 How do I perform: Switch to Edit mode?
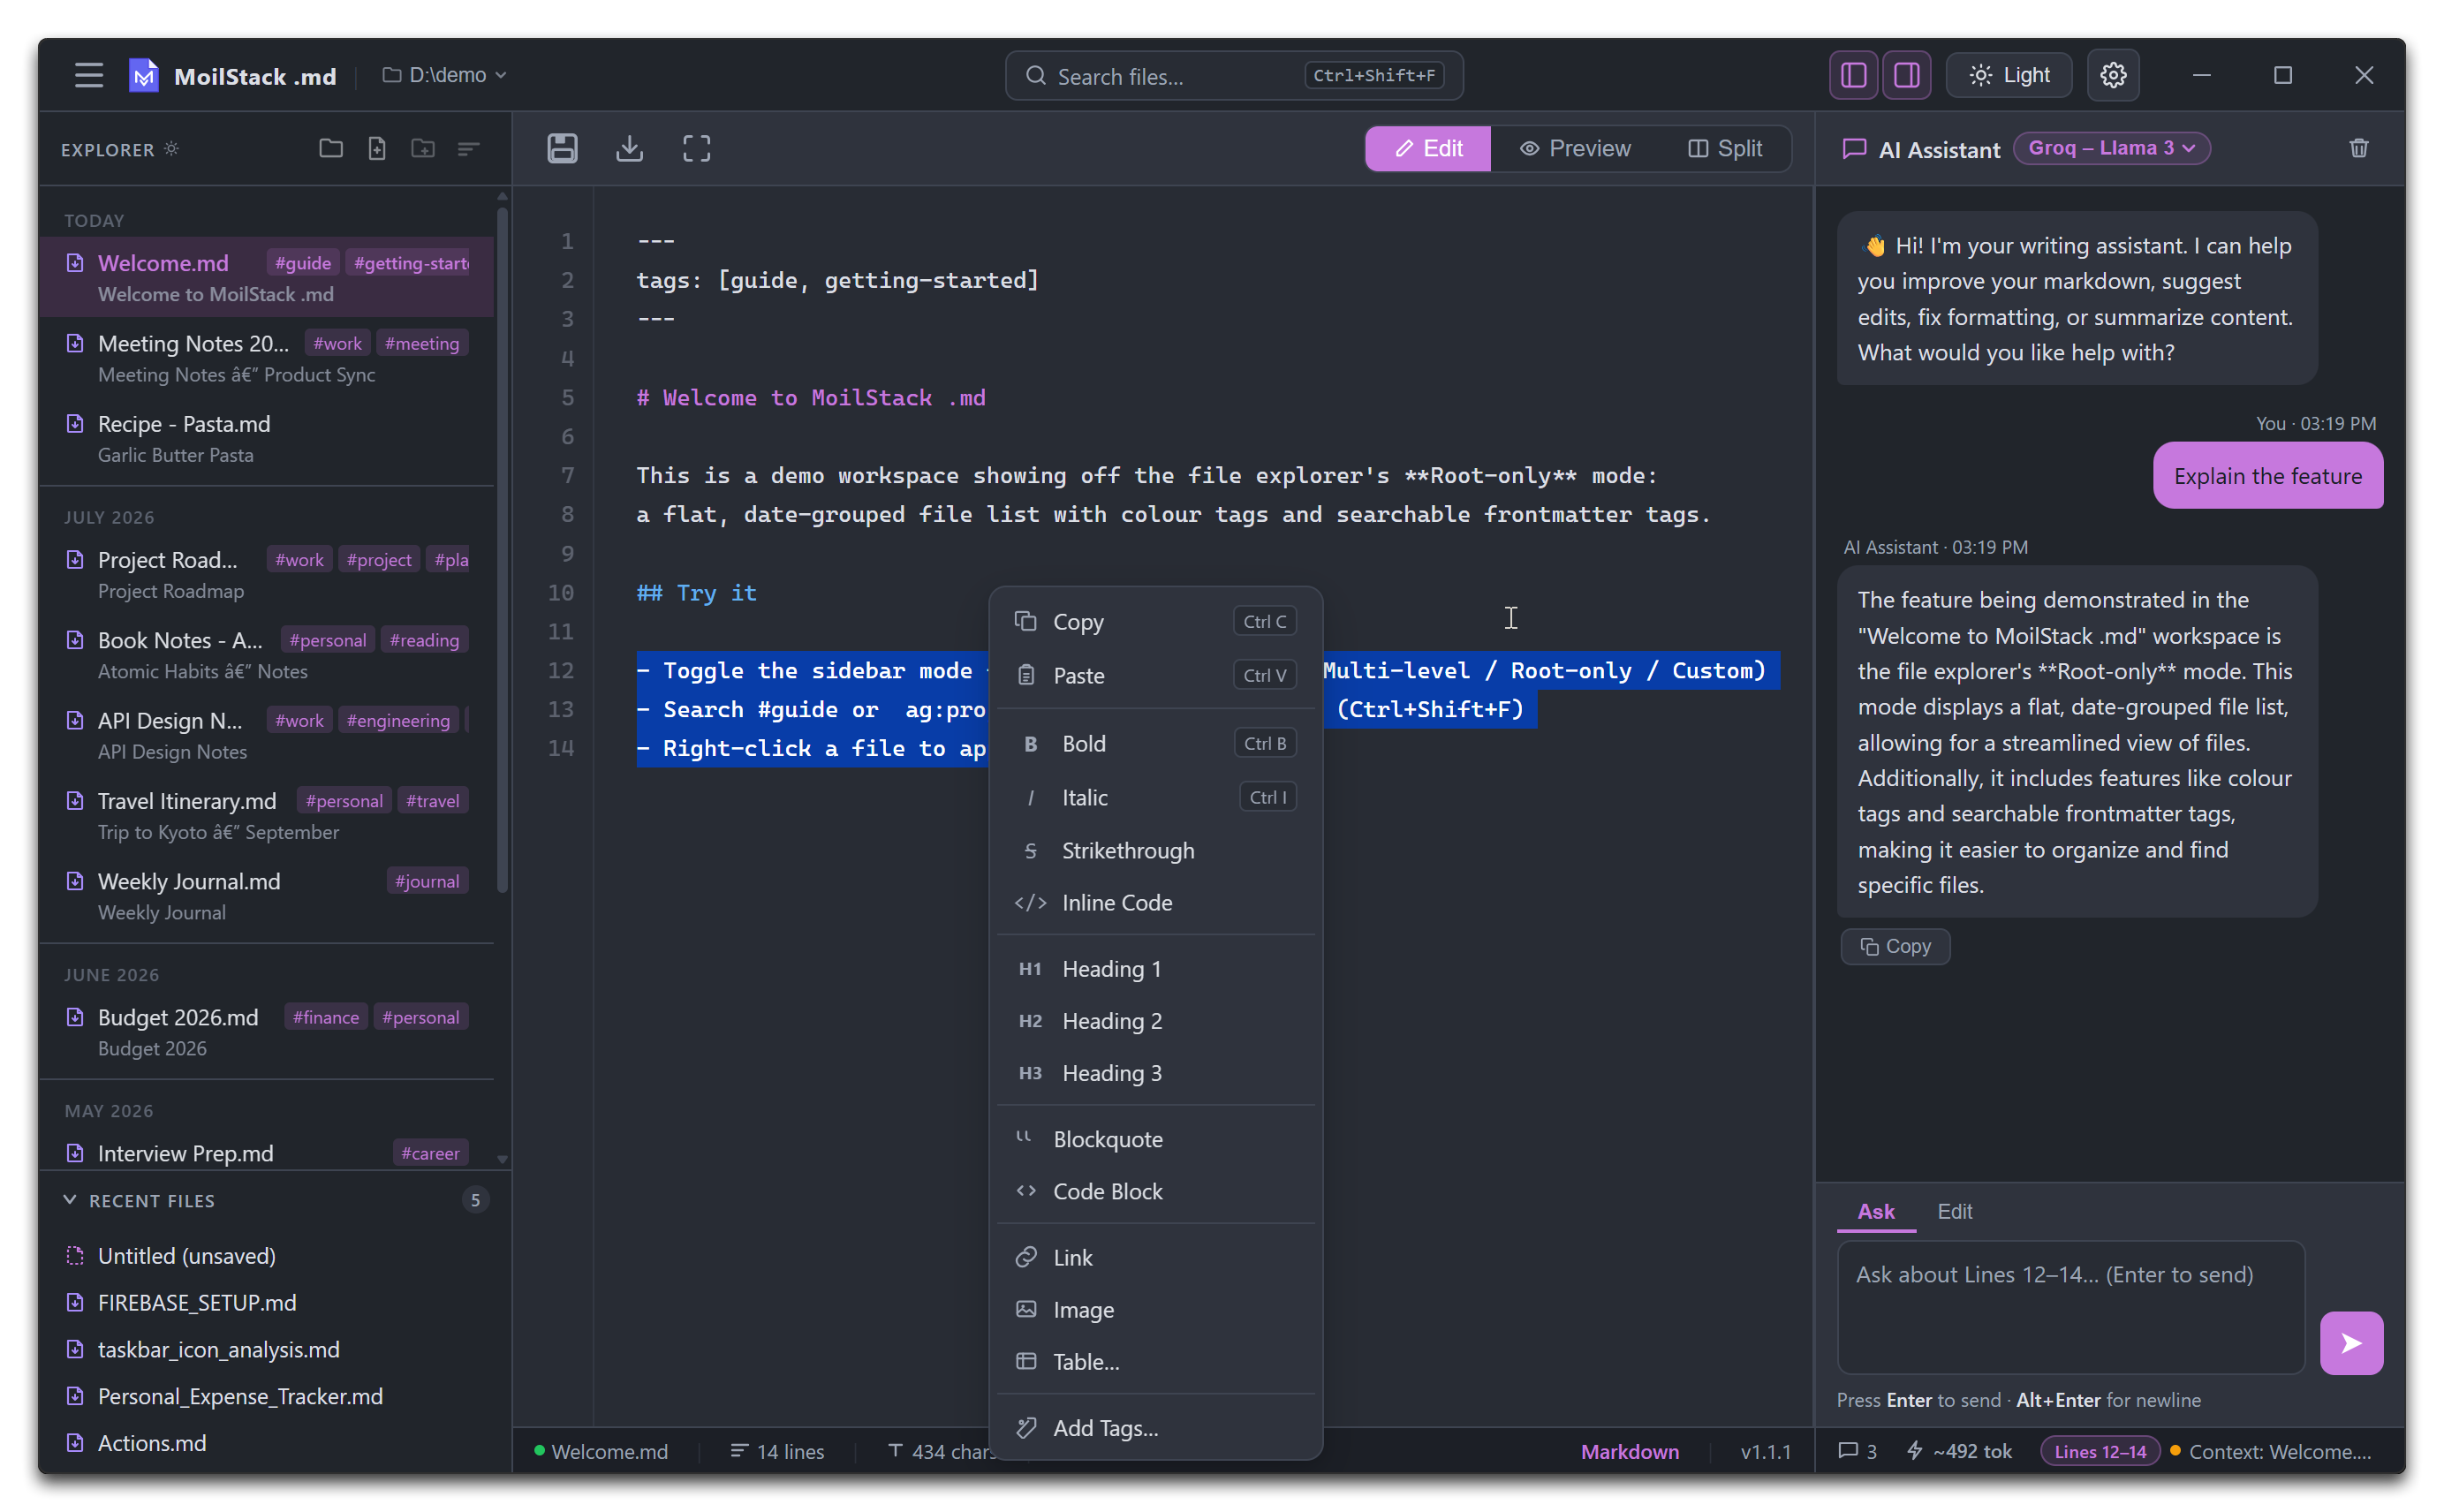(x=1428, y=149)
